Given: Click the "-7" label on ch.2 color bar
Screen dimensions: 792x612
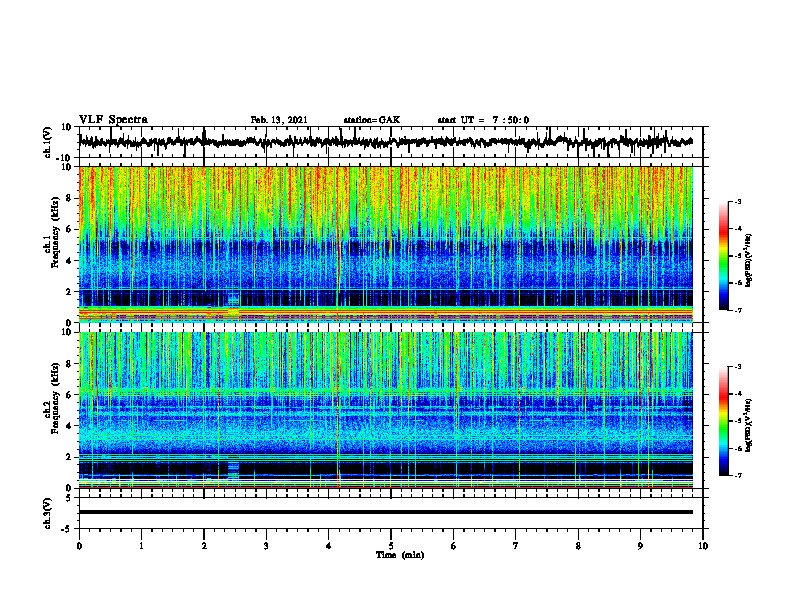Looking at the screenshot, I should tap(737, 475).
